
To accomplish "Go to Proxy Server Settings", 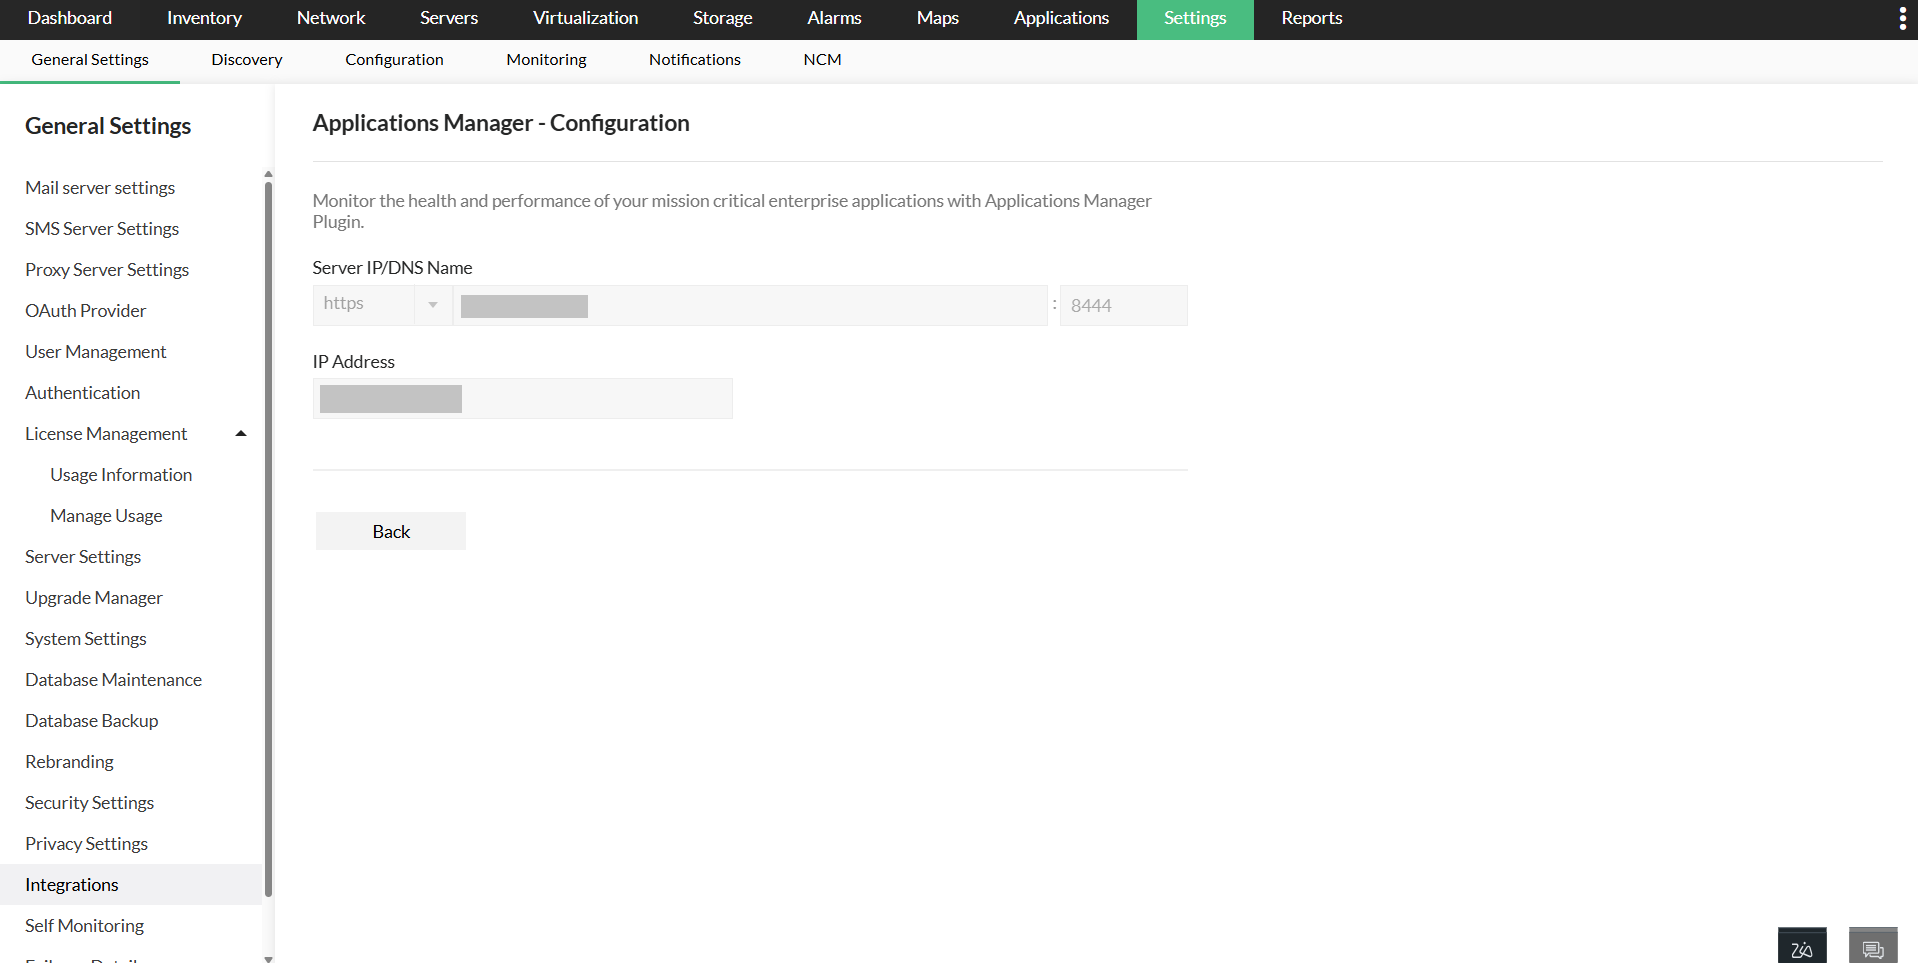I will [107, 270].
